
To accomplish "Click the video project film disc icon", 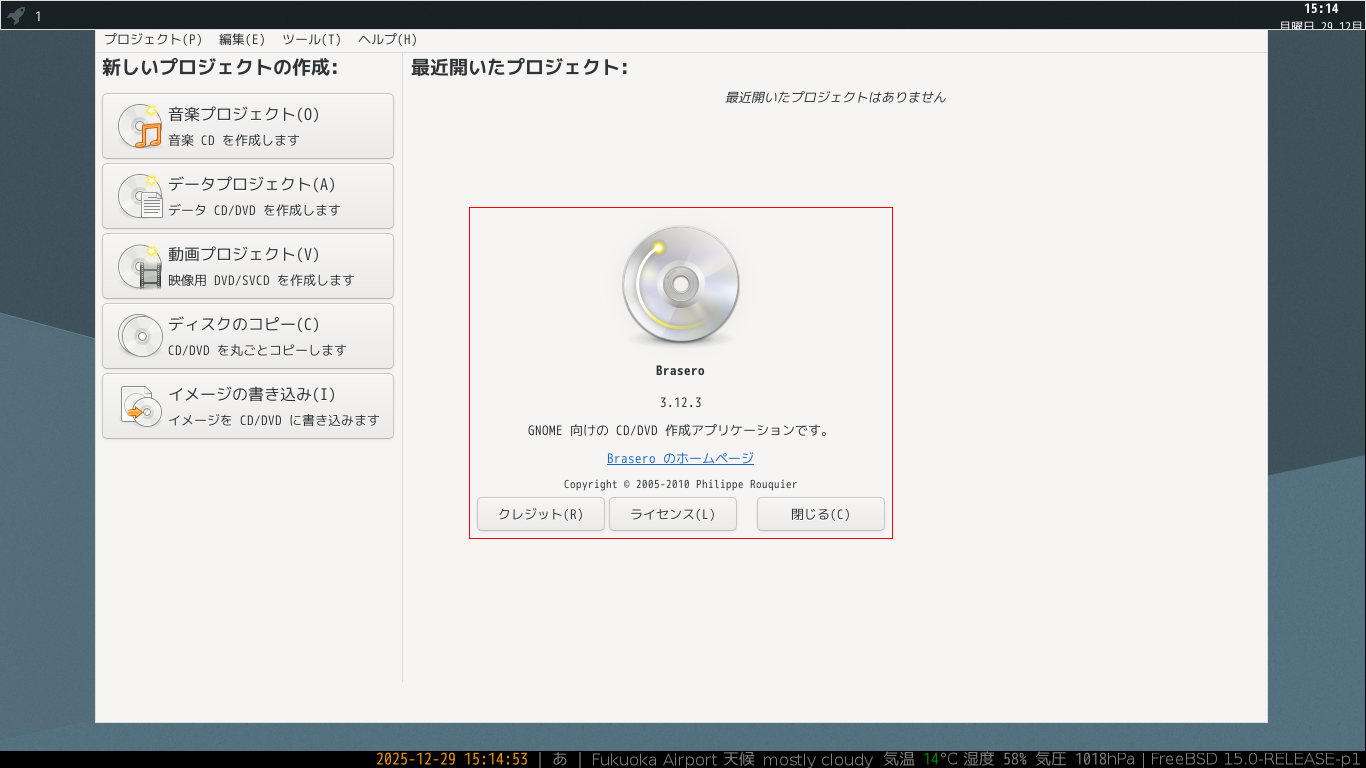I will (140, 266).
